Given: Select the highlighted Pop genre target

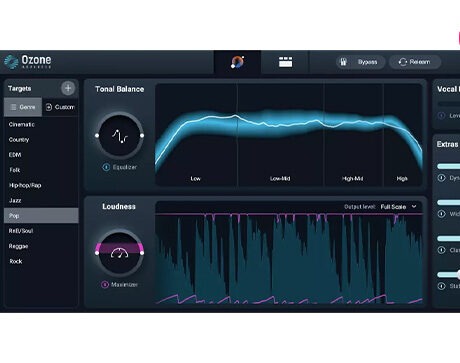Looking at the screenshot, I should 41,216.
